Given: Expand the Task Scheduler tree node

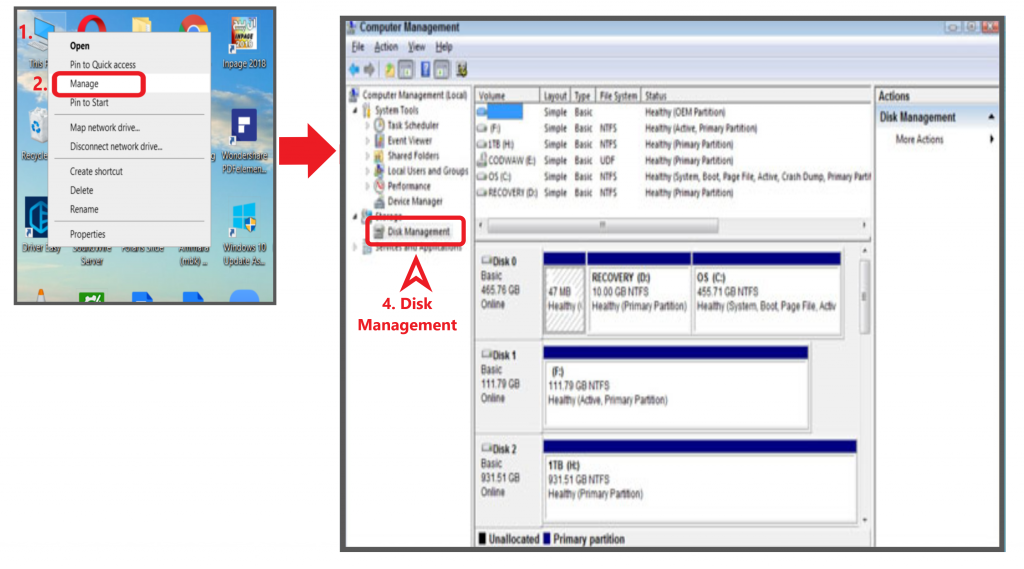Looking at the screenshot, I should point(367,125).
